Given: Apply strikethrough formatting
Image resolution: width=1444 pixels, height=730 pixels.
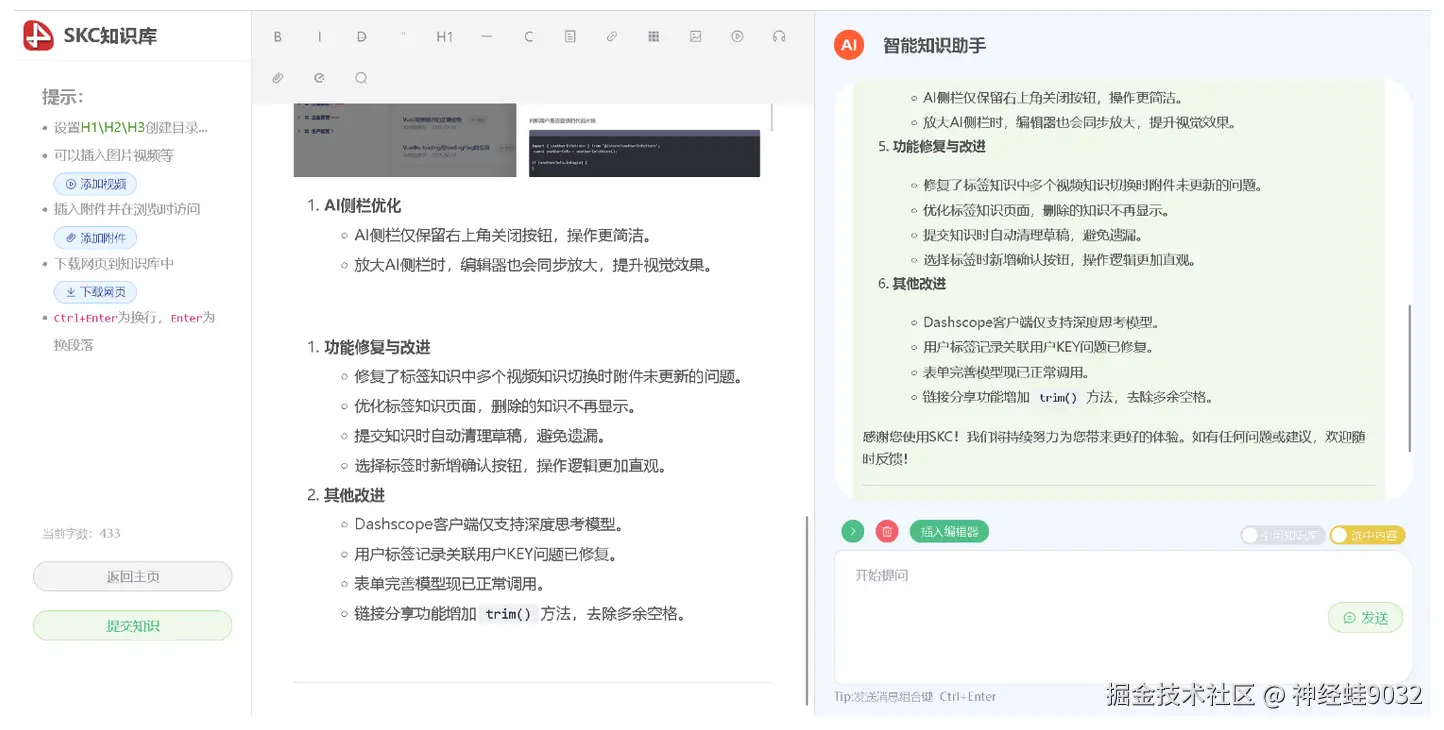Looking at the screenshot, I should pyautogui.click(x=361, y=36).
